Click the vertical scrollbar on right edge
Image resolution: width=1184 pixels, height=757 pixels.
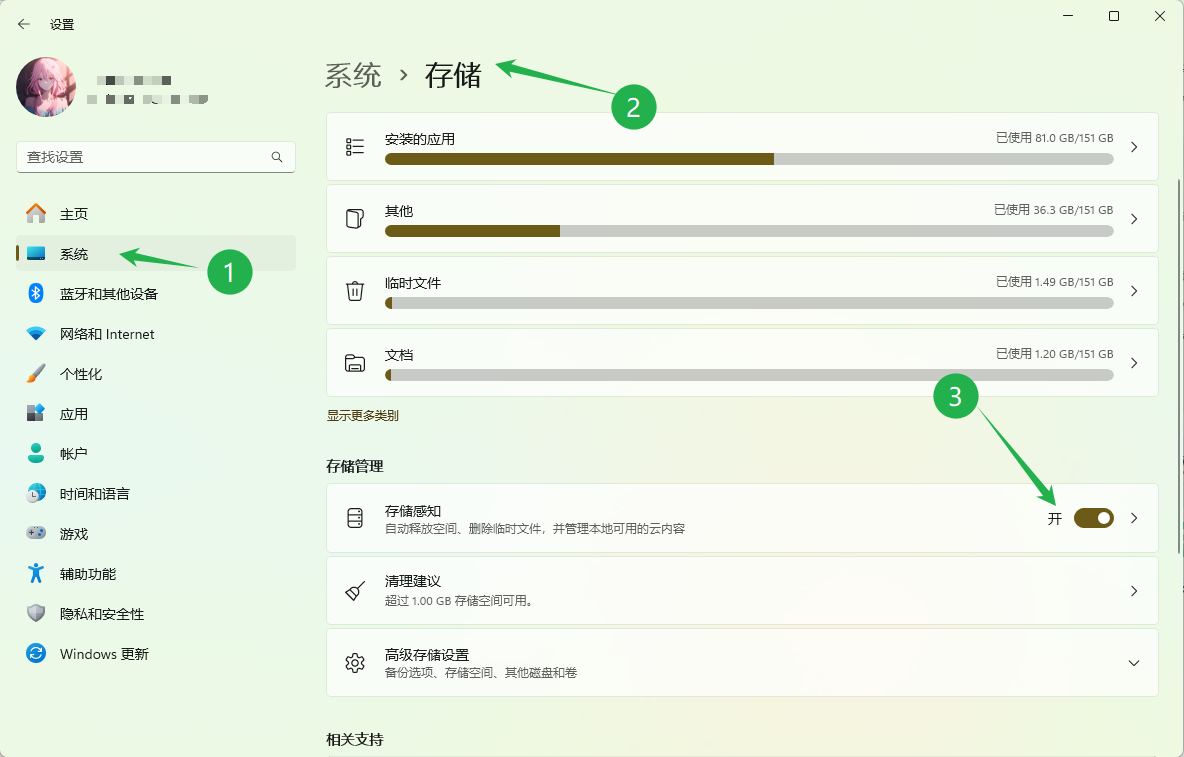coord(1178,366)
